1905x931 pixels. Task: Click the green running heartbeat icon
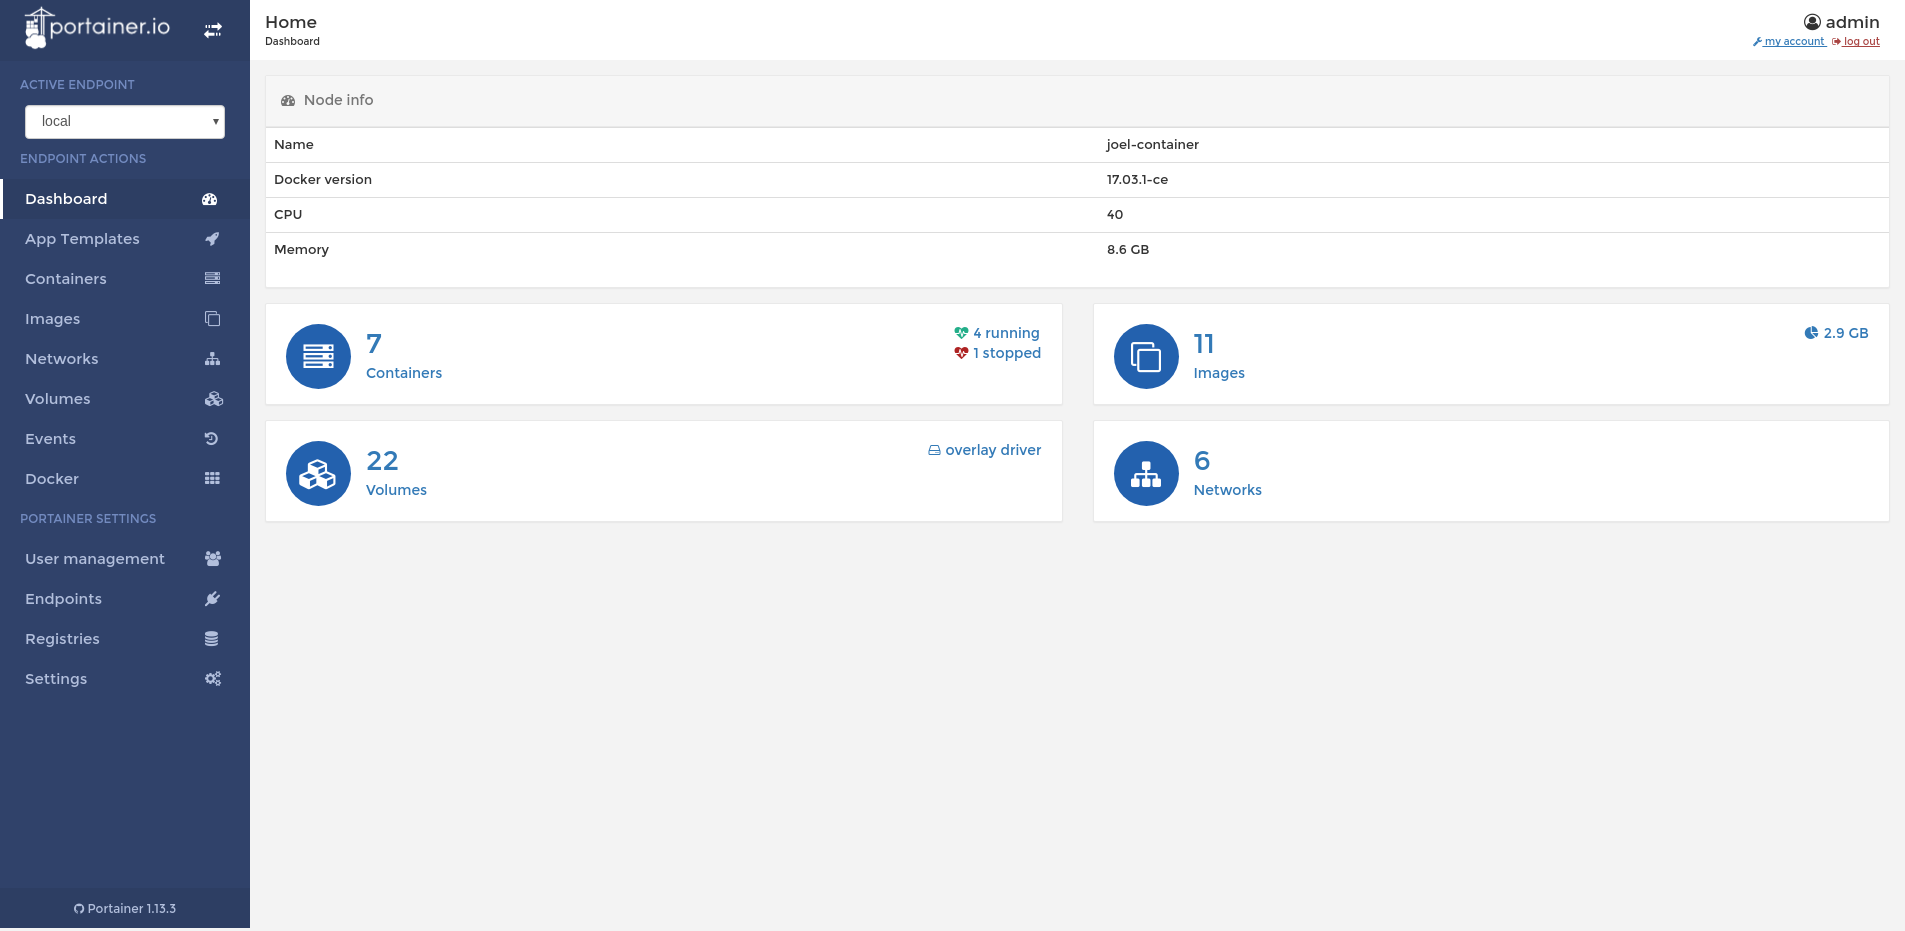[x=961, y=333]
